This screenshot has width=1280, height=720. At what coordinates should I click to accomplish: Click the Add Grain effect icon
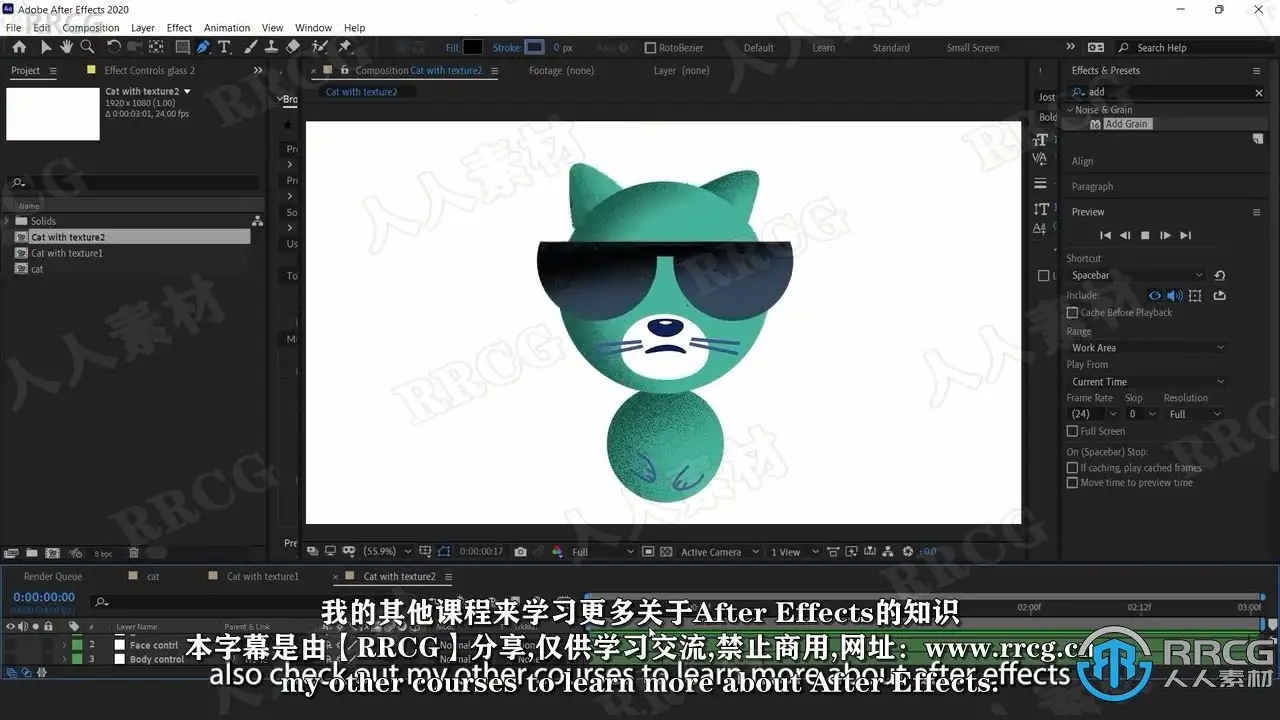click(1095, 124)
